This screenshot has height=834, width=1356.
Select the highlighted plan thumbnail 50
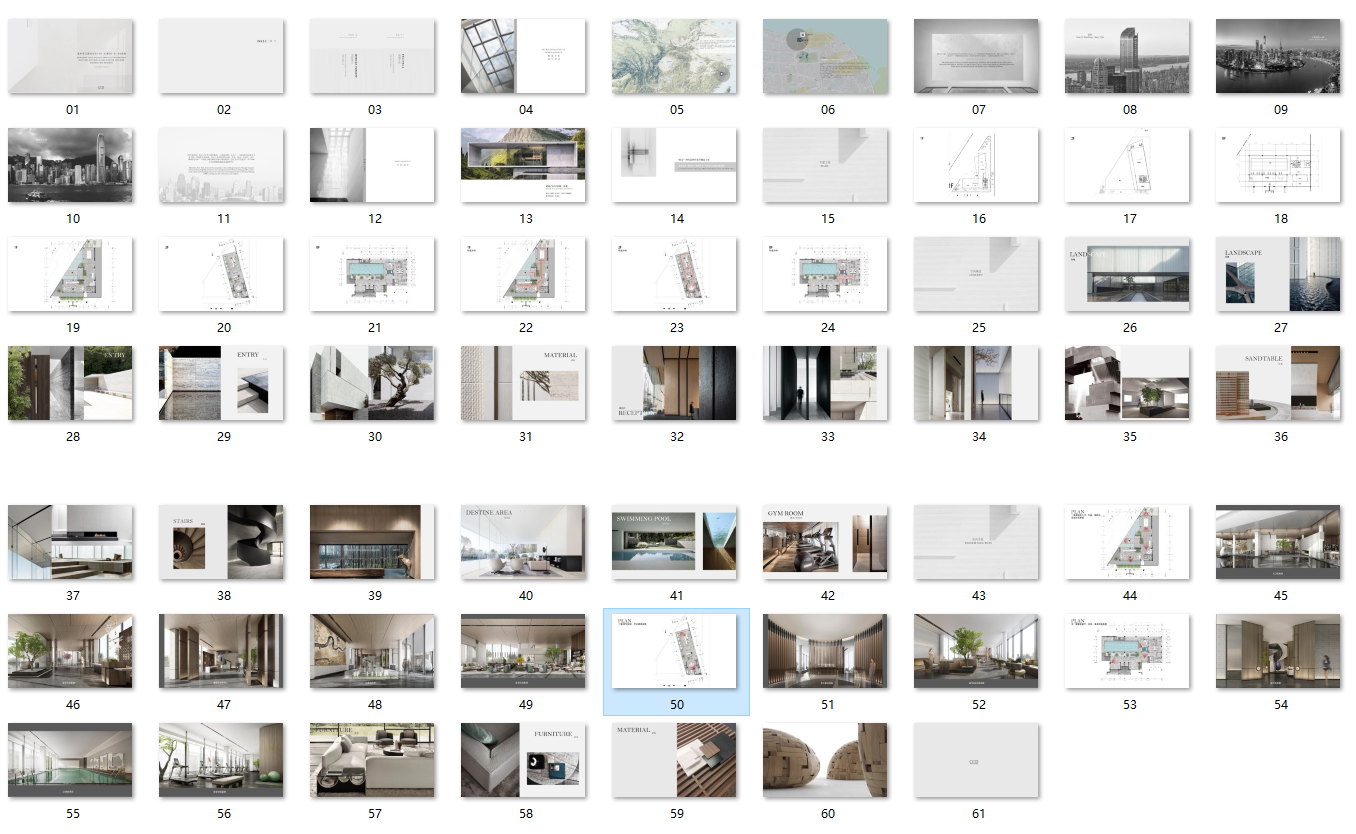675,651
